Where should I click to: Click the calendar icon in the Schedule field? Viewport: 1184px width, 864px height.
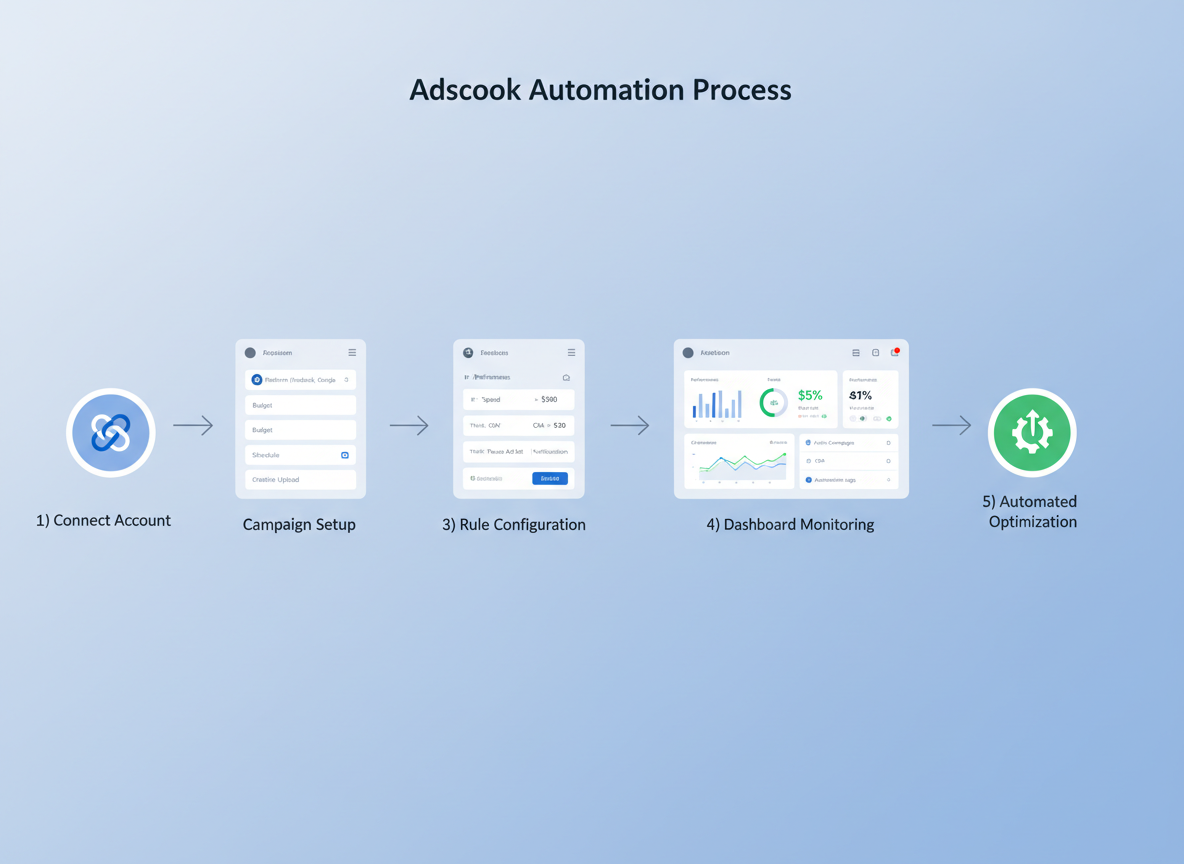(x=345, y=455)
